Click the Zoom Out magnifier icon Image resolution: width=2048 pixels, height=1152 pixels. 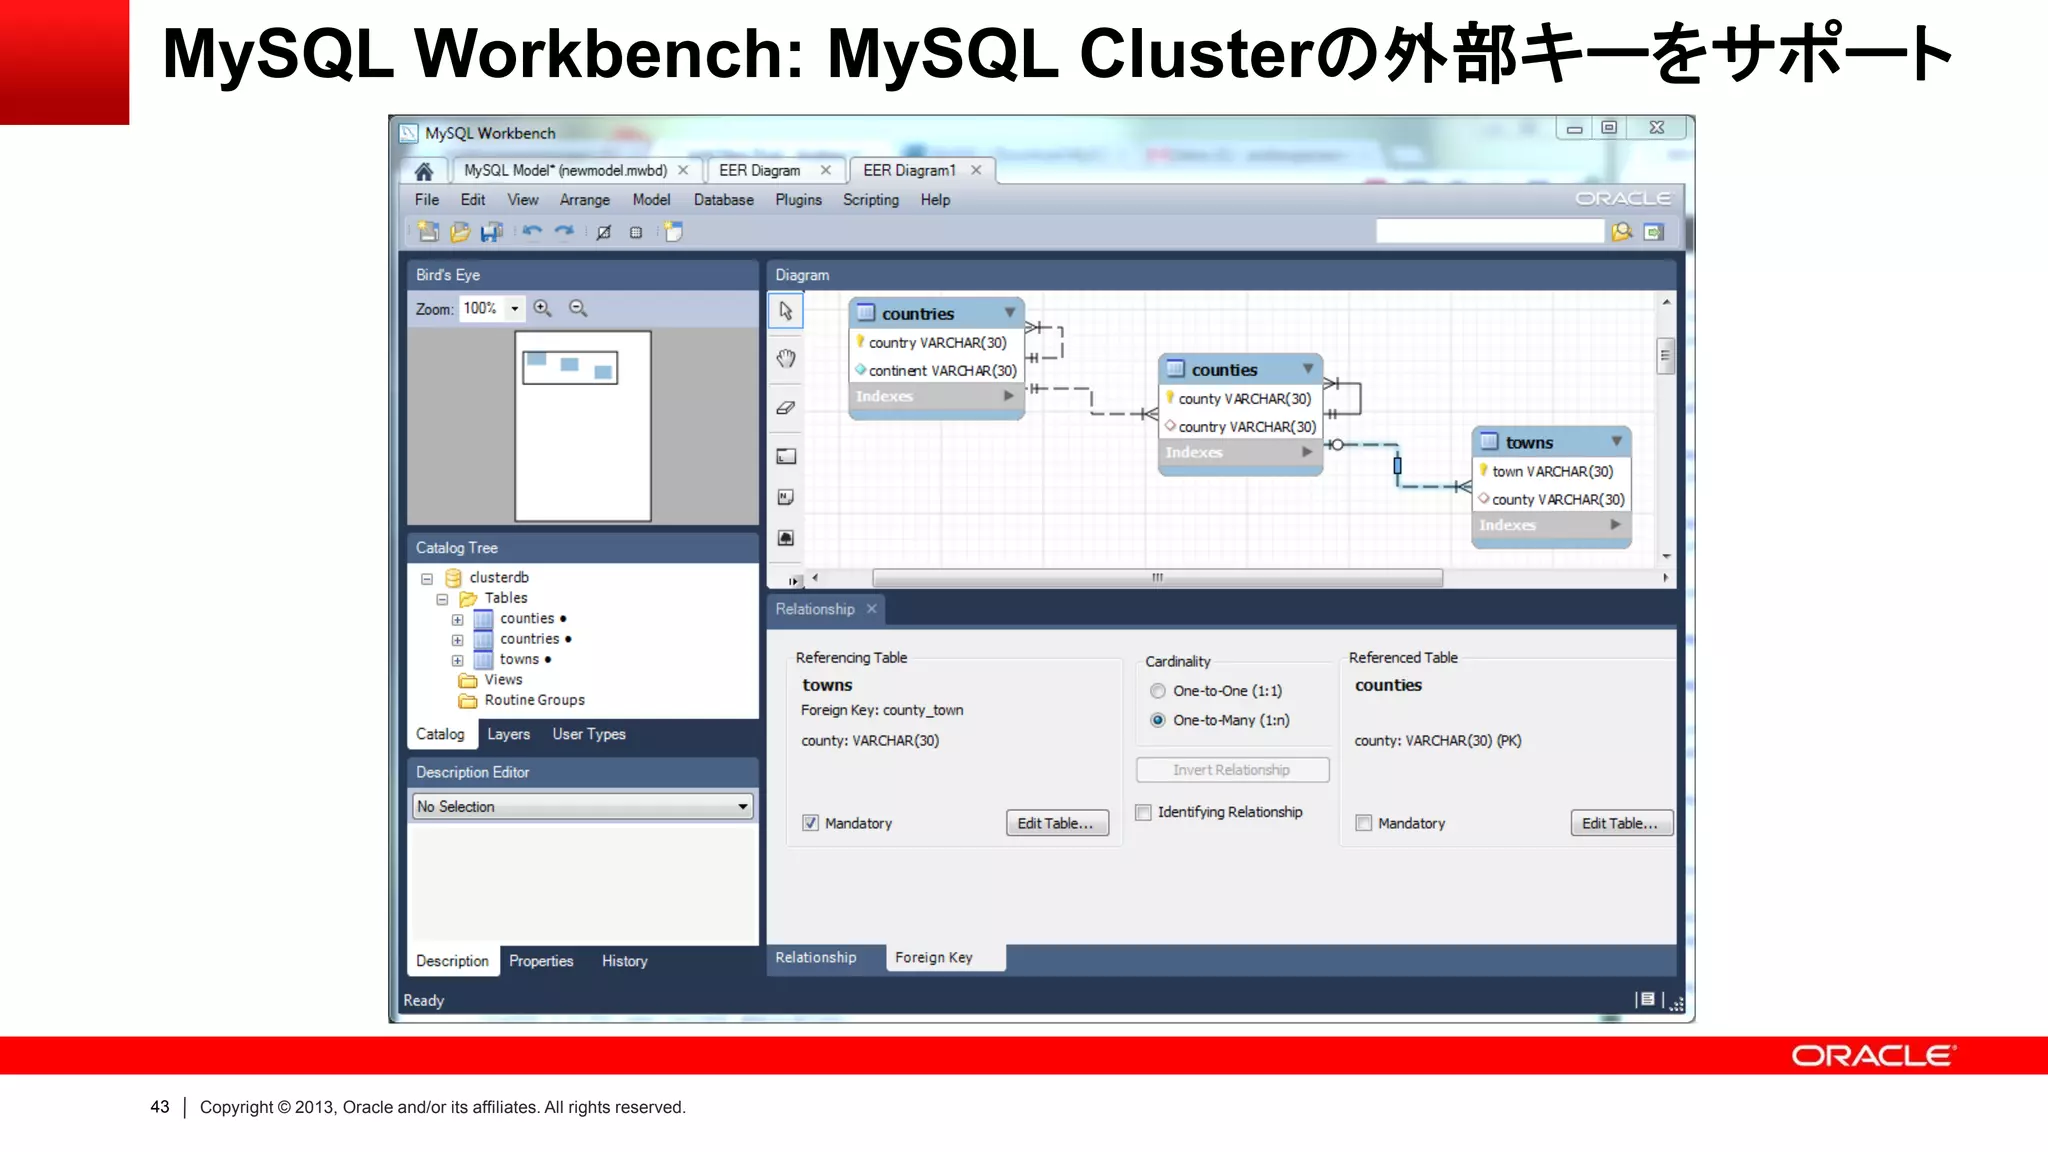pos(578,308)
